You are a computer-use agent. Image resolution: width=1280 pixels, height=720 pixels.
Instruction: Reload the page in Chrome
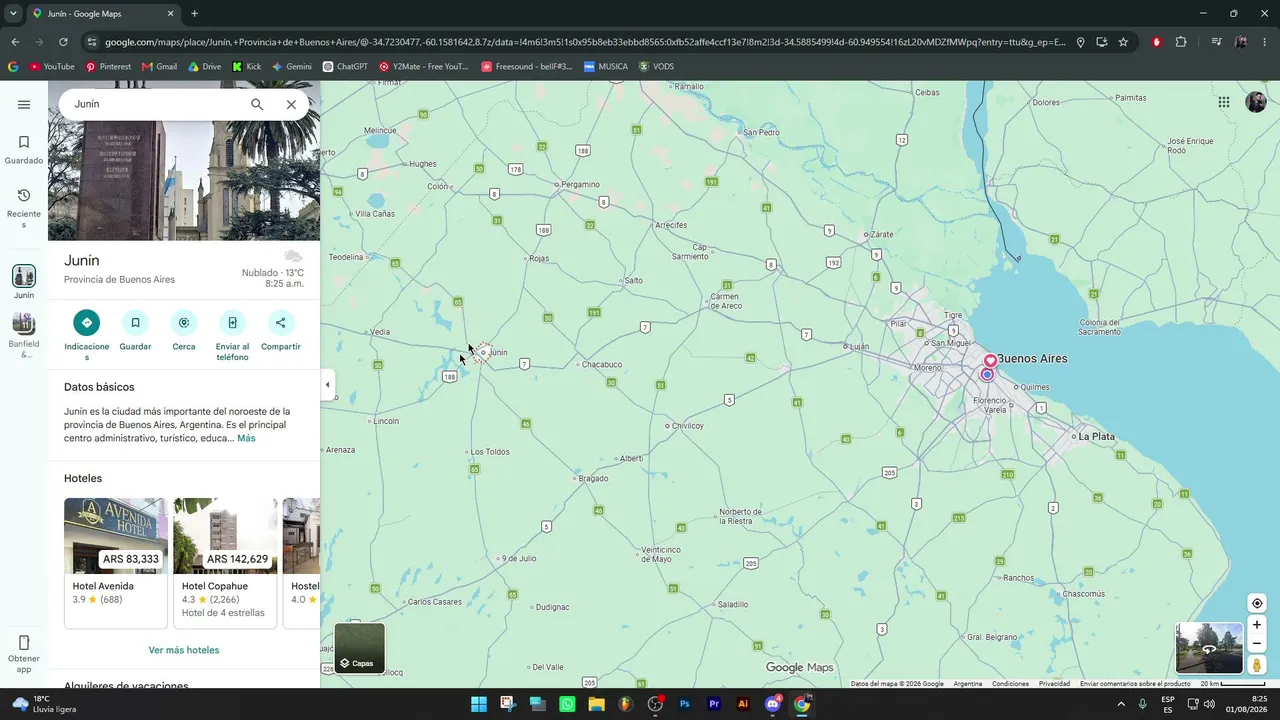[x=63, y=42]
